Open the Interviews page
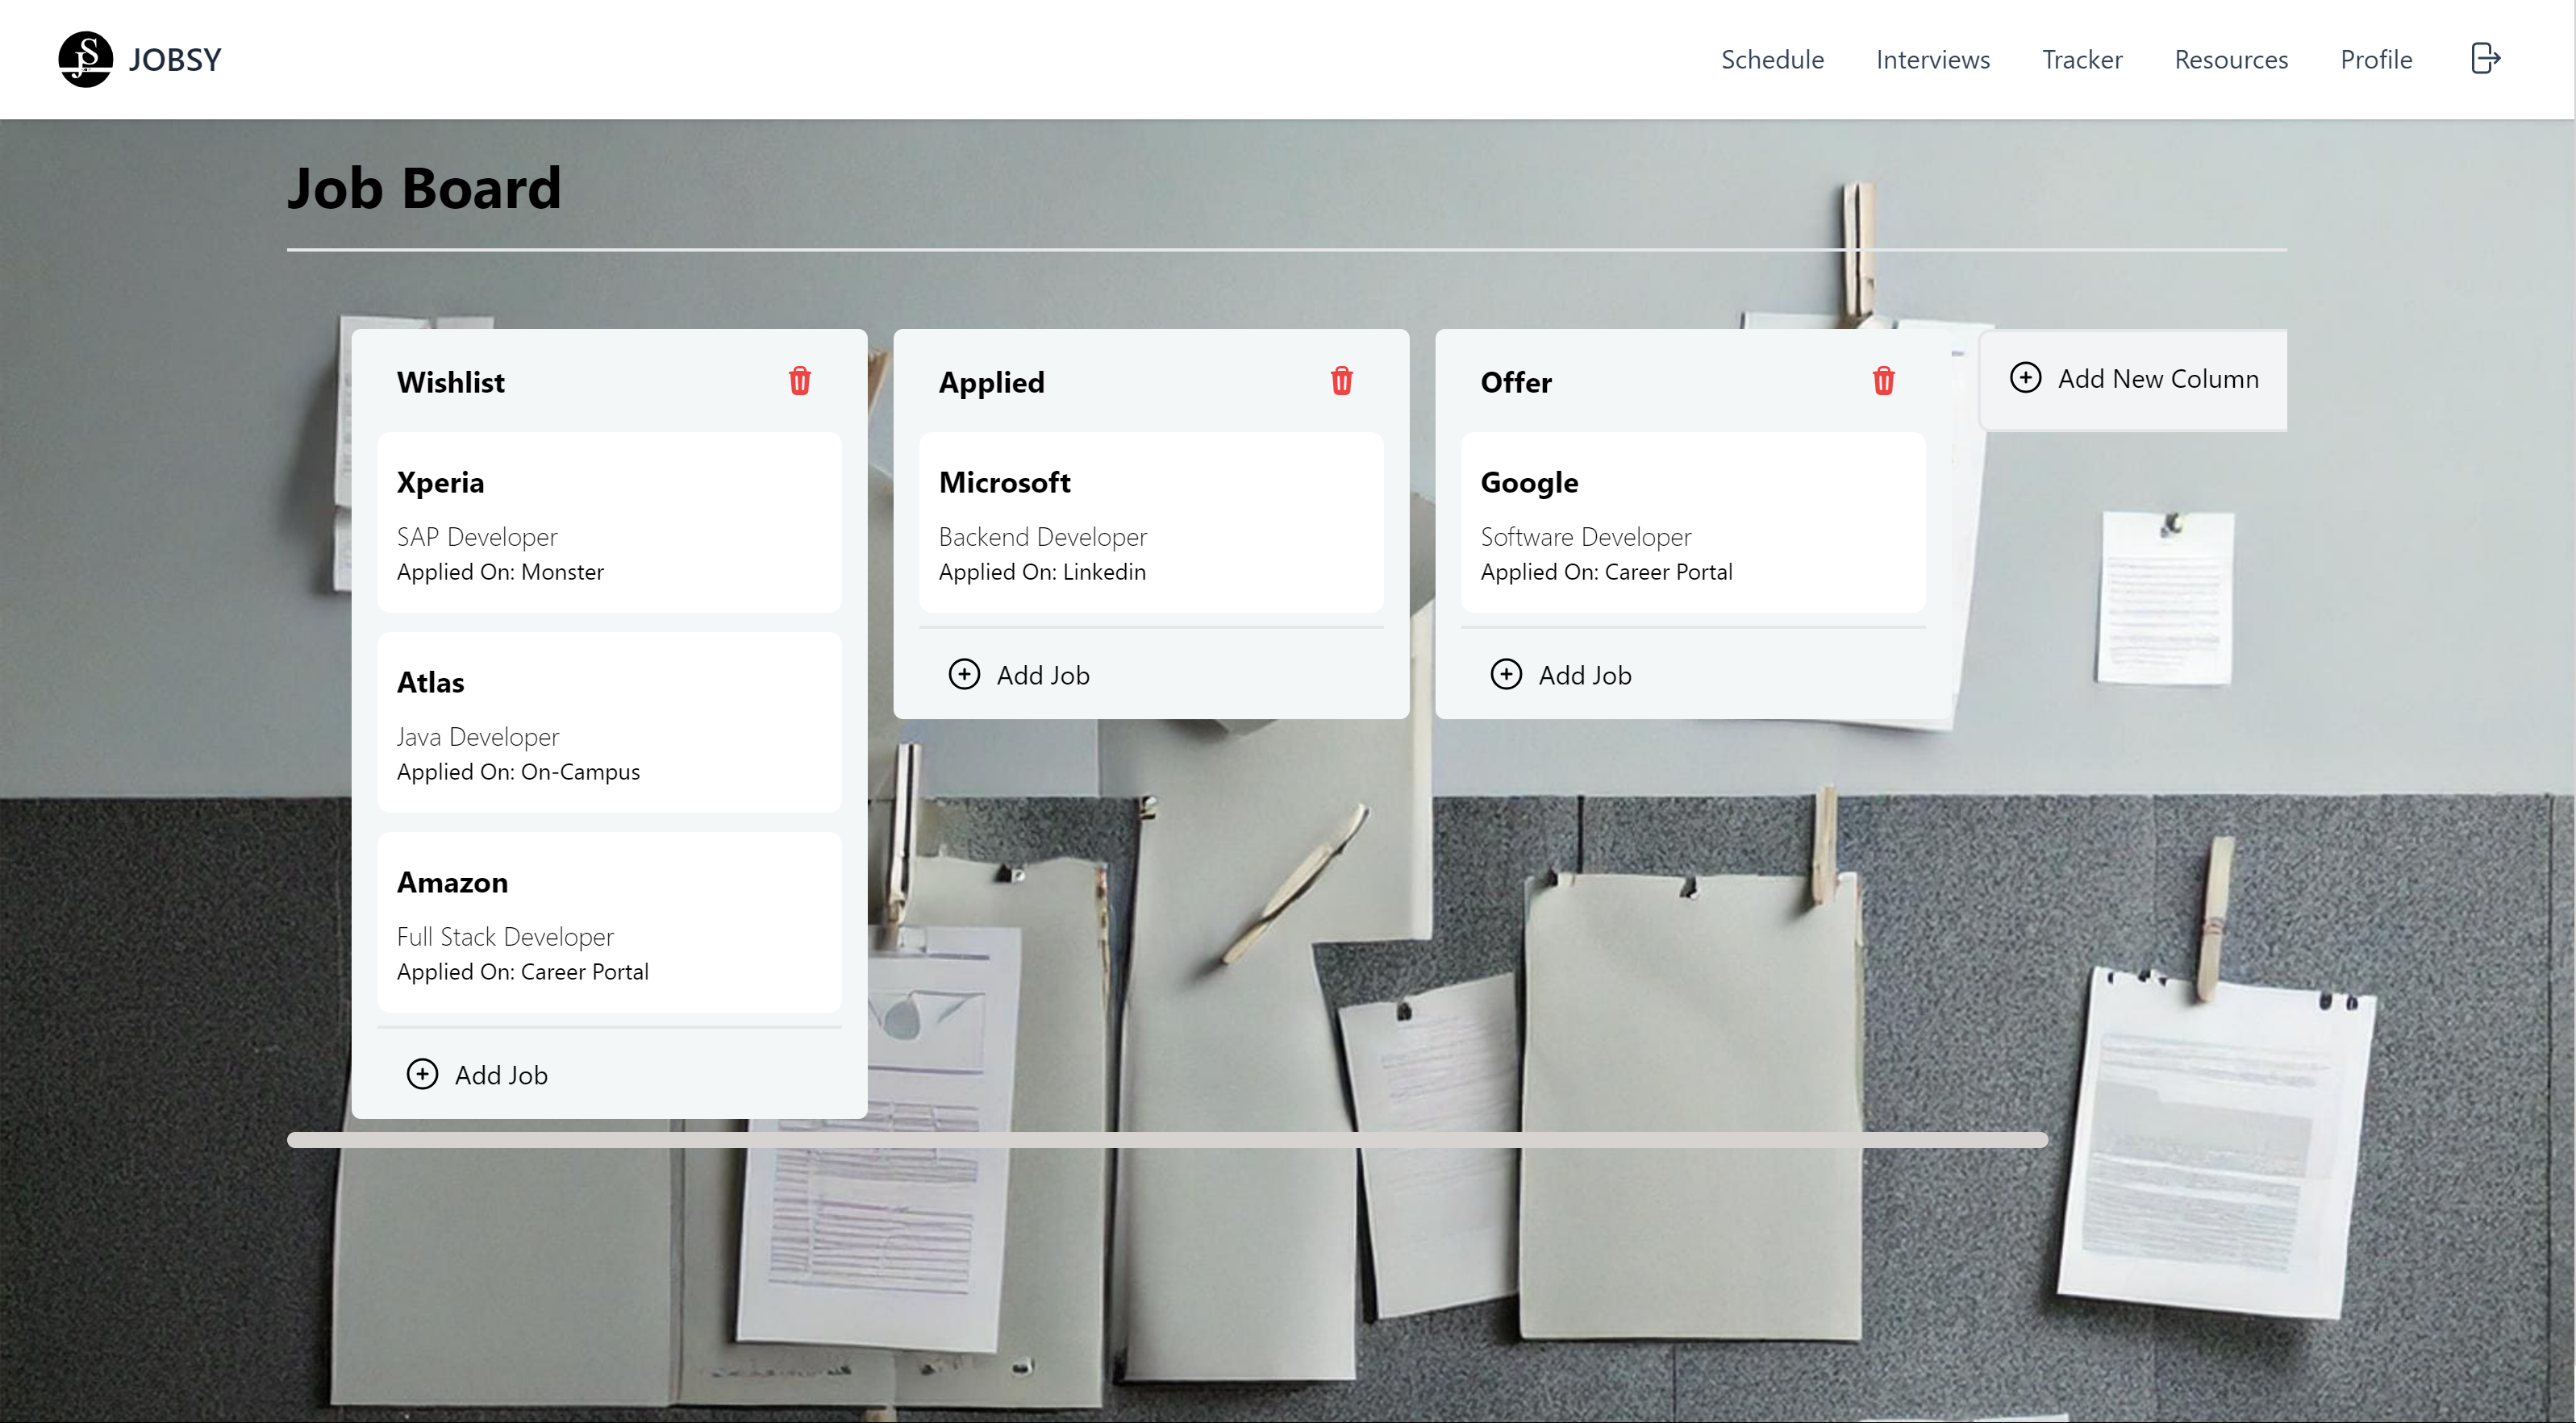This screenshot has width=2576, height=1423. (1933, 59)
